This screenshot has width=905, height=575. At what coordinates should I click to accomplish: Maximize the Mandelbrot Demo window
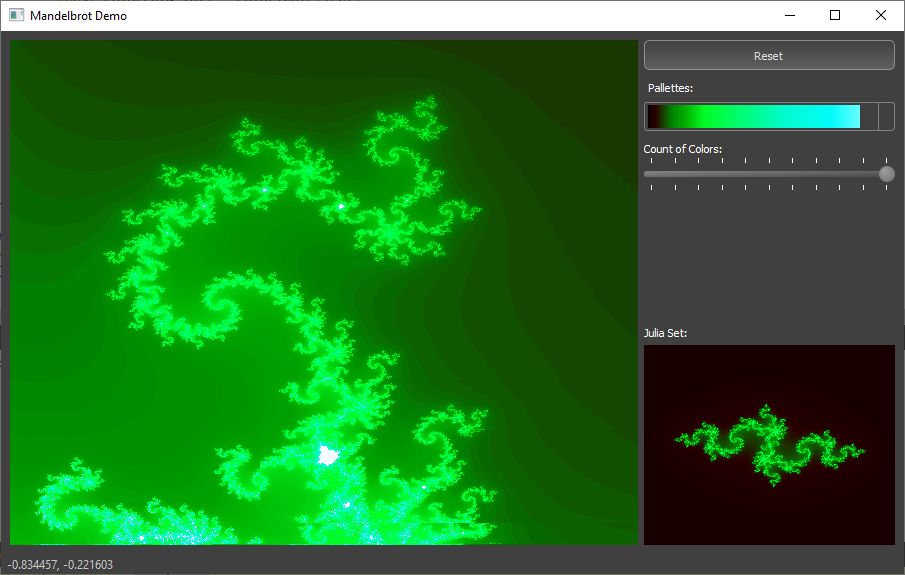click(835, 16)
